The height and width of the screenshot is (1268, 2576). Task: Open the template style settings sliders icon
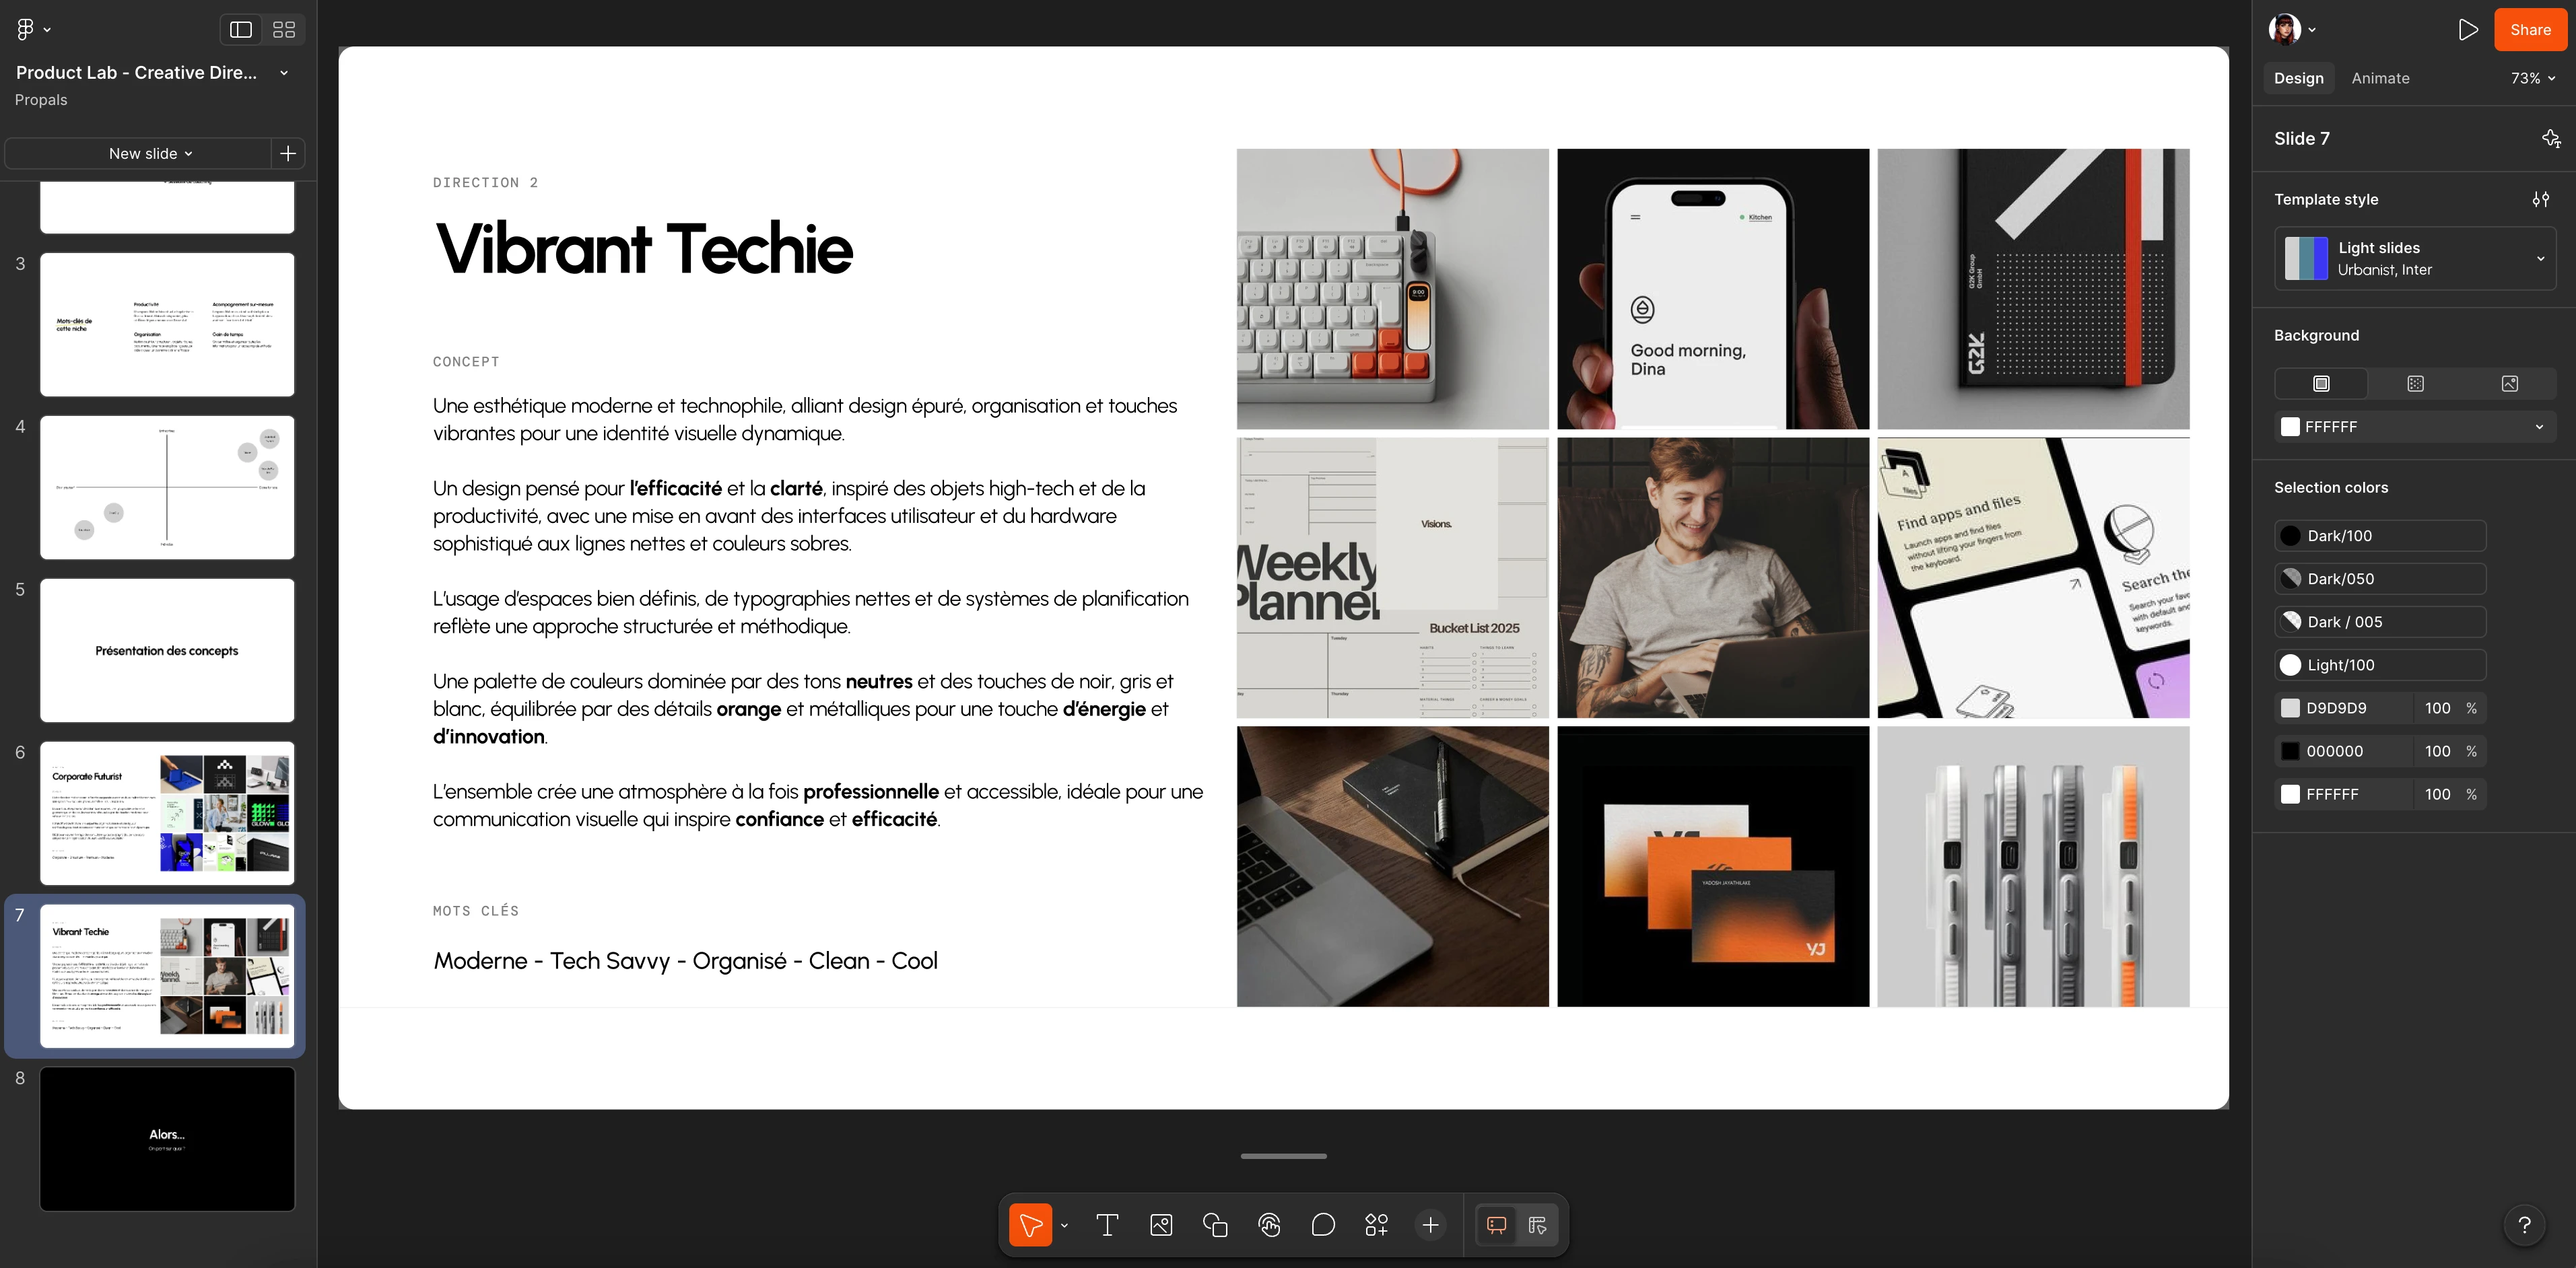[2541, 199]
